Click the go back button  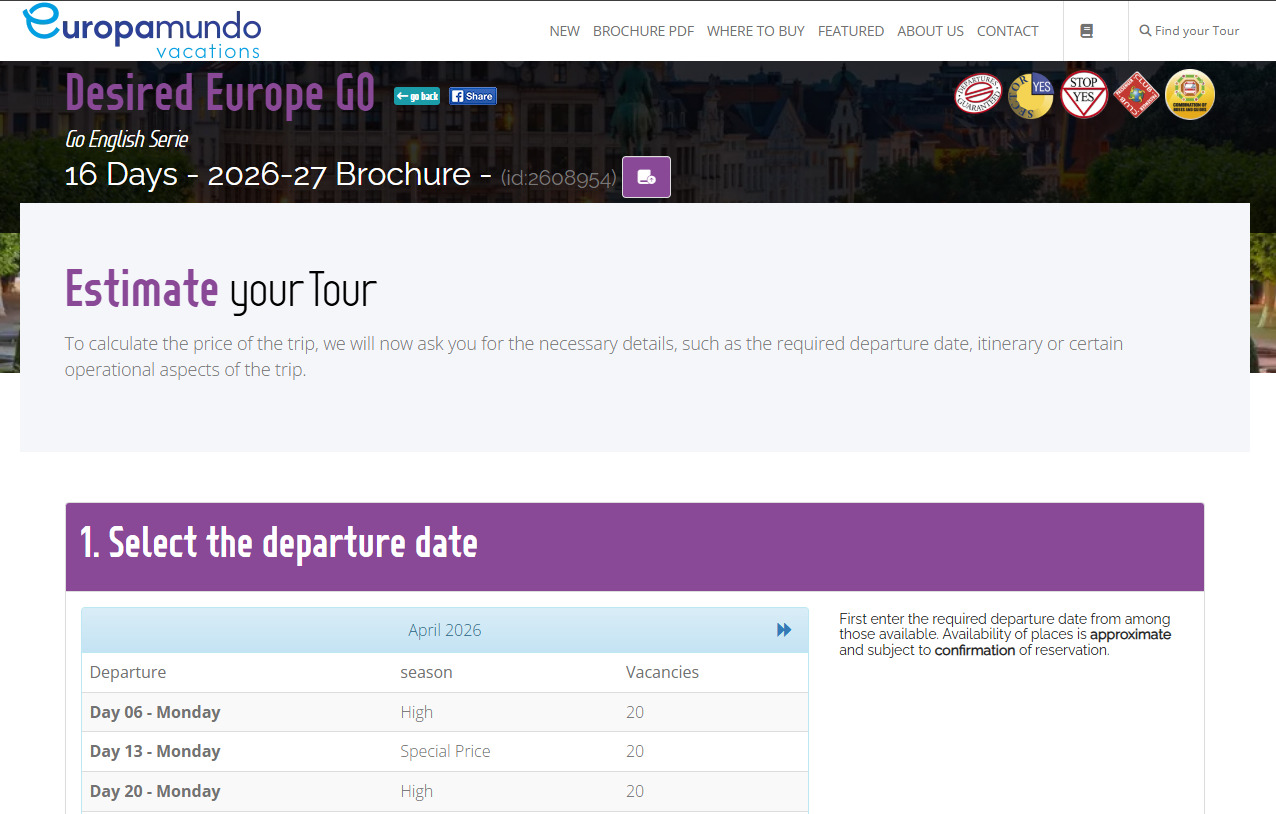(416, 95)
